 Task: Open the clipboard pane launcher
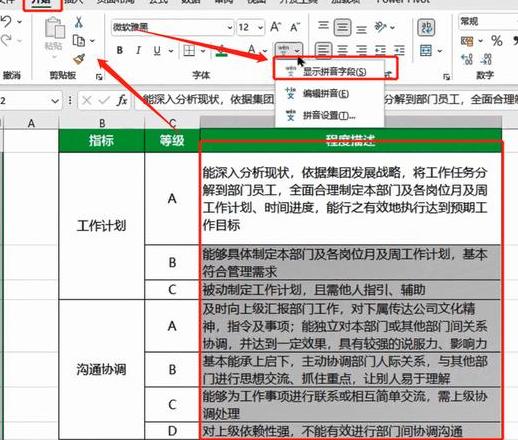click(x=99, y=77)
